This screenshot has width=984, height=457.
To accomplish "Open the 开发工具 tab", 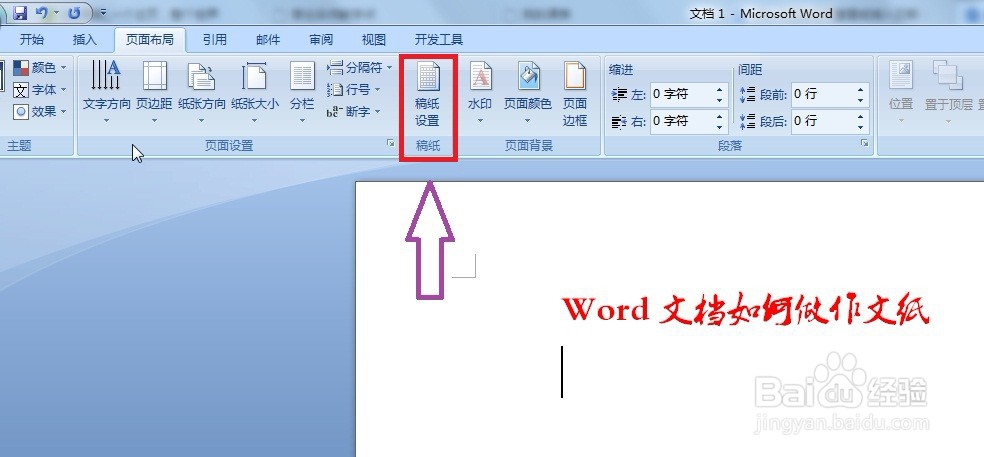I will click(x=439, y=40).
